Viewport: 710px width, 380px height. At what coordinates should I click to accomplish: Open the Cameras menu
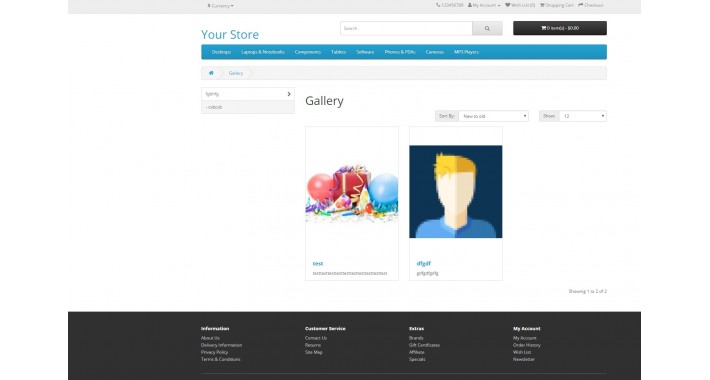click(435, 52)
